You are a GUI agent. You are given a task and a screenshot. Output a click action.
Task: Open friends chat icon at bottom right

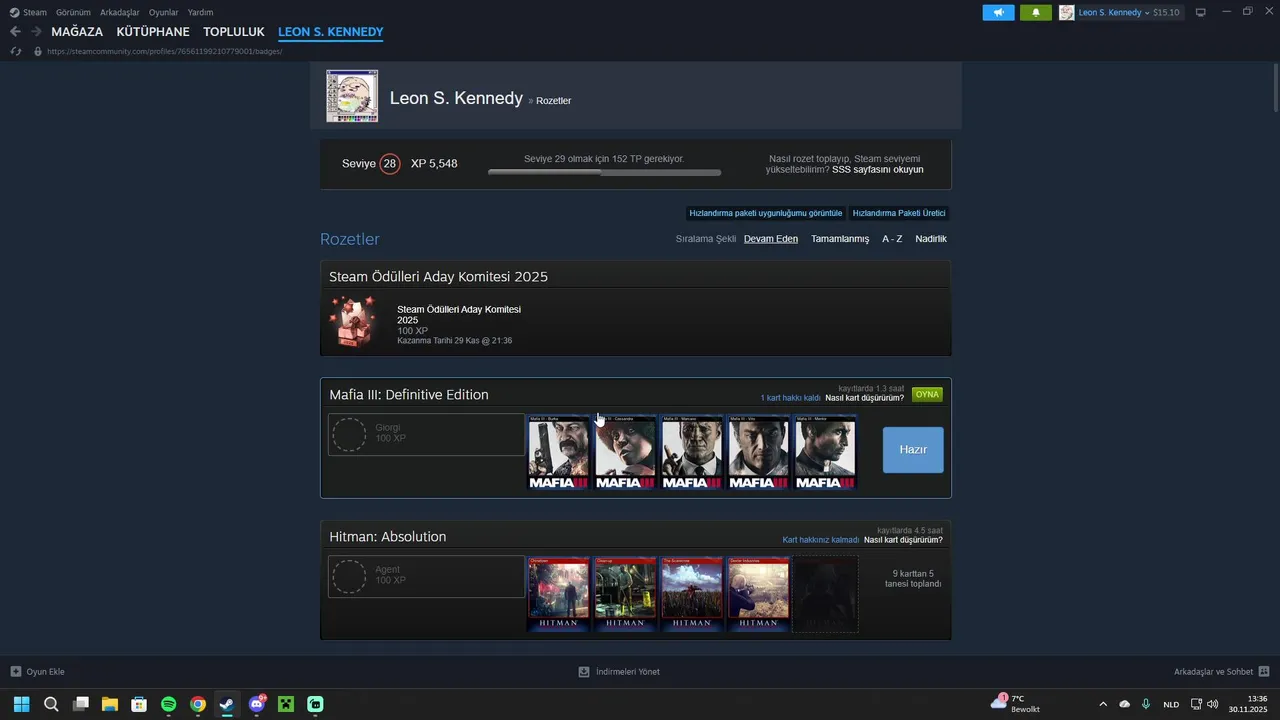pyautogui.click(x=1264, y=672)
